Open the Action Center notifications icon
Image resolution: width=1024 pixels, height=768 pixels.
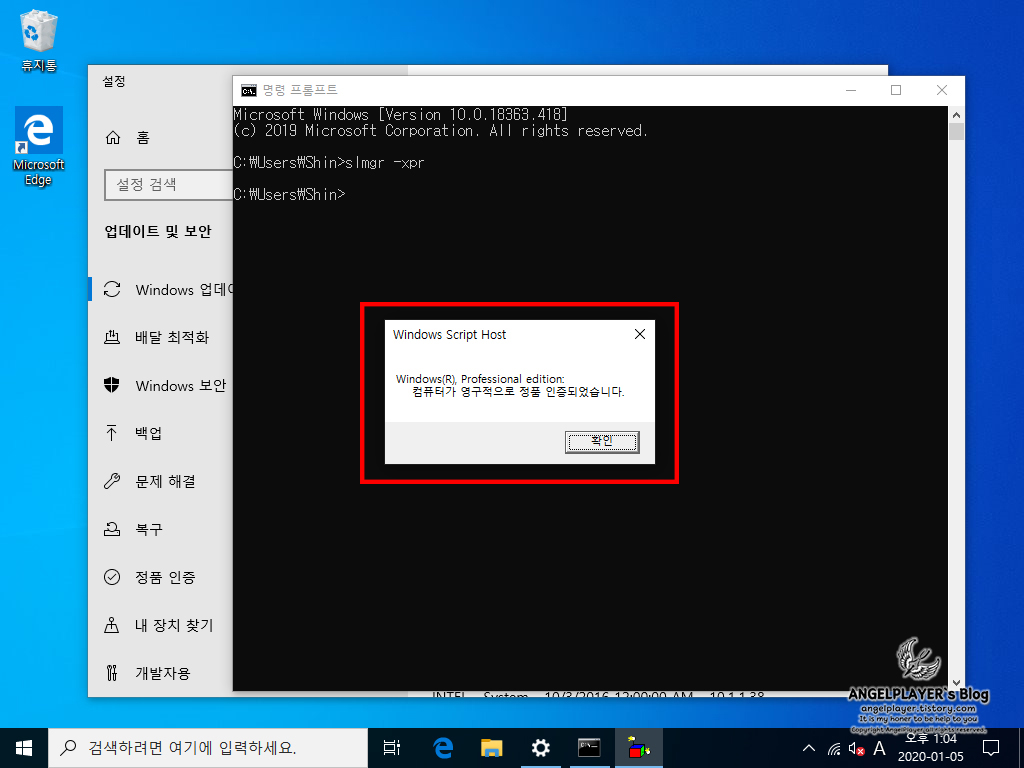tap(991, 748)
